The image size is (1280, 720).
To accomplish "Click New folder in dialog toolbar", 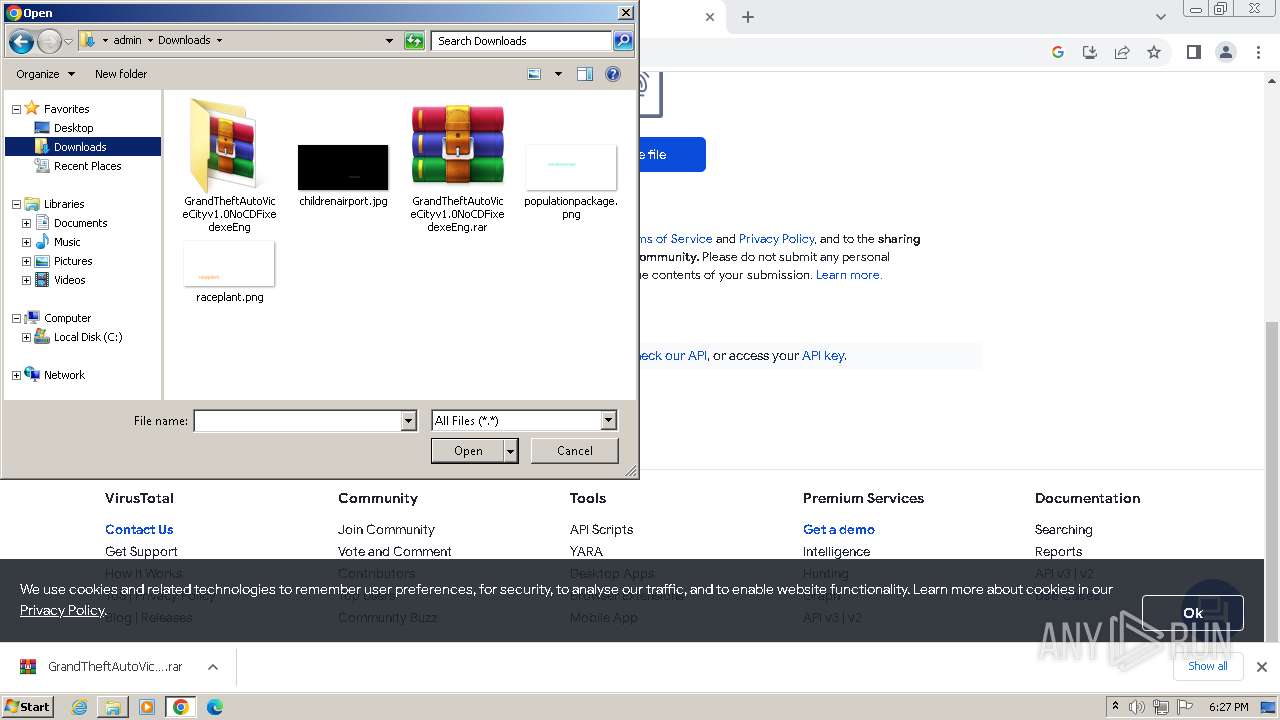I will coord(121,74).
